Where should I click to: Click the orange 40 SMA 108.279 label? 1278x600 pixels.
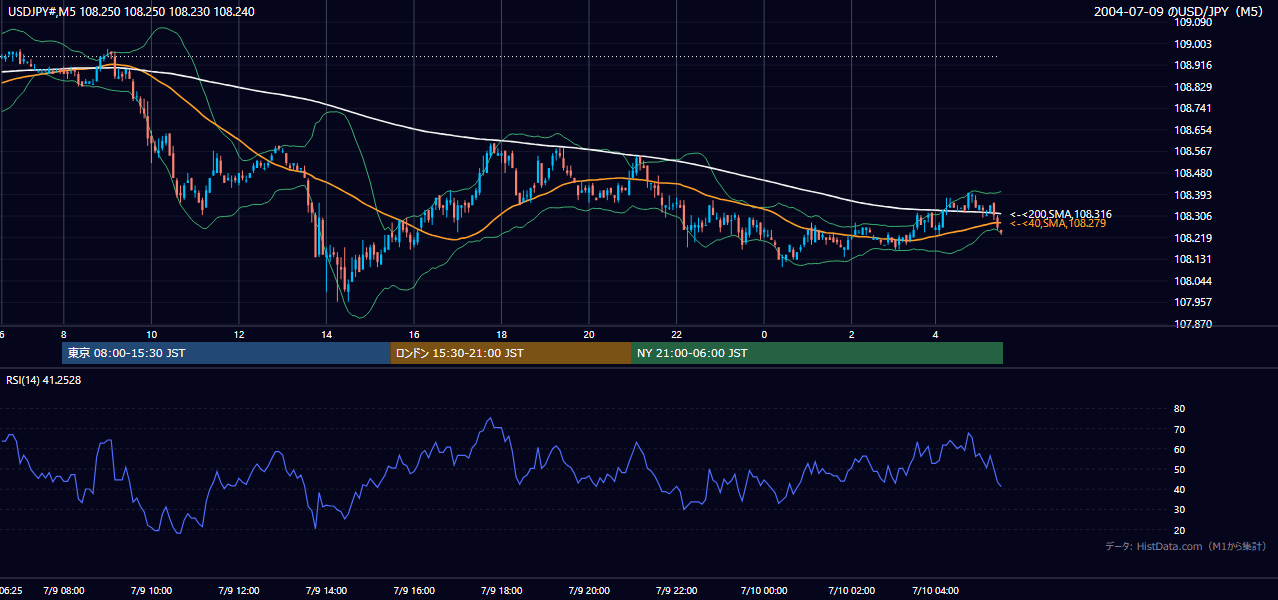click(1057, 224)
